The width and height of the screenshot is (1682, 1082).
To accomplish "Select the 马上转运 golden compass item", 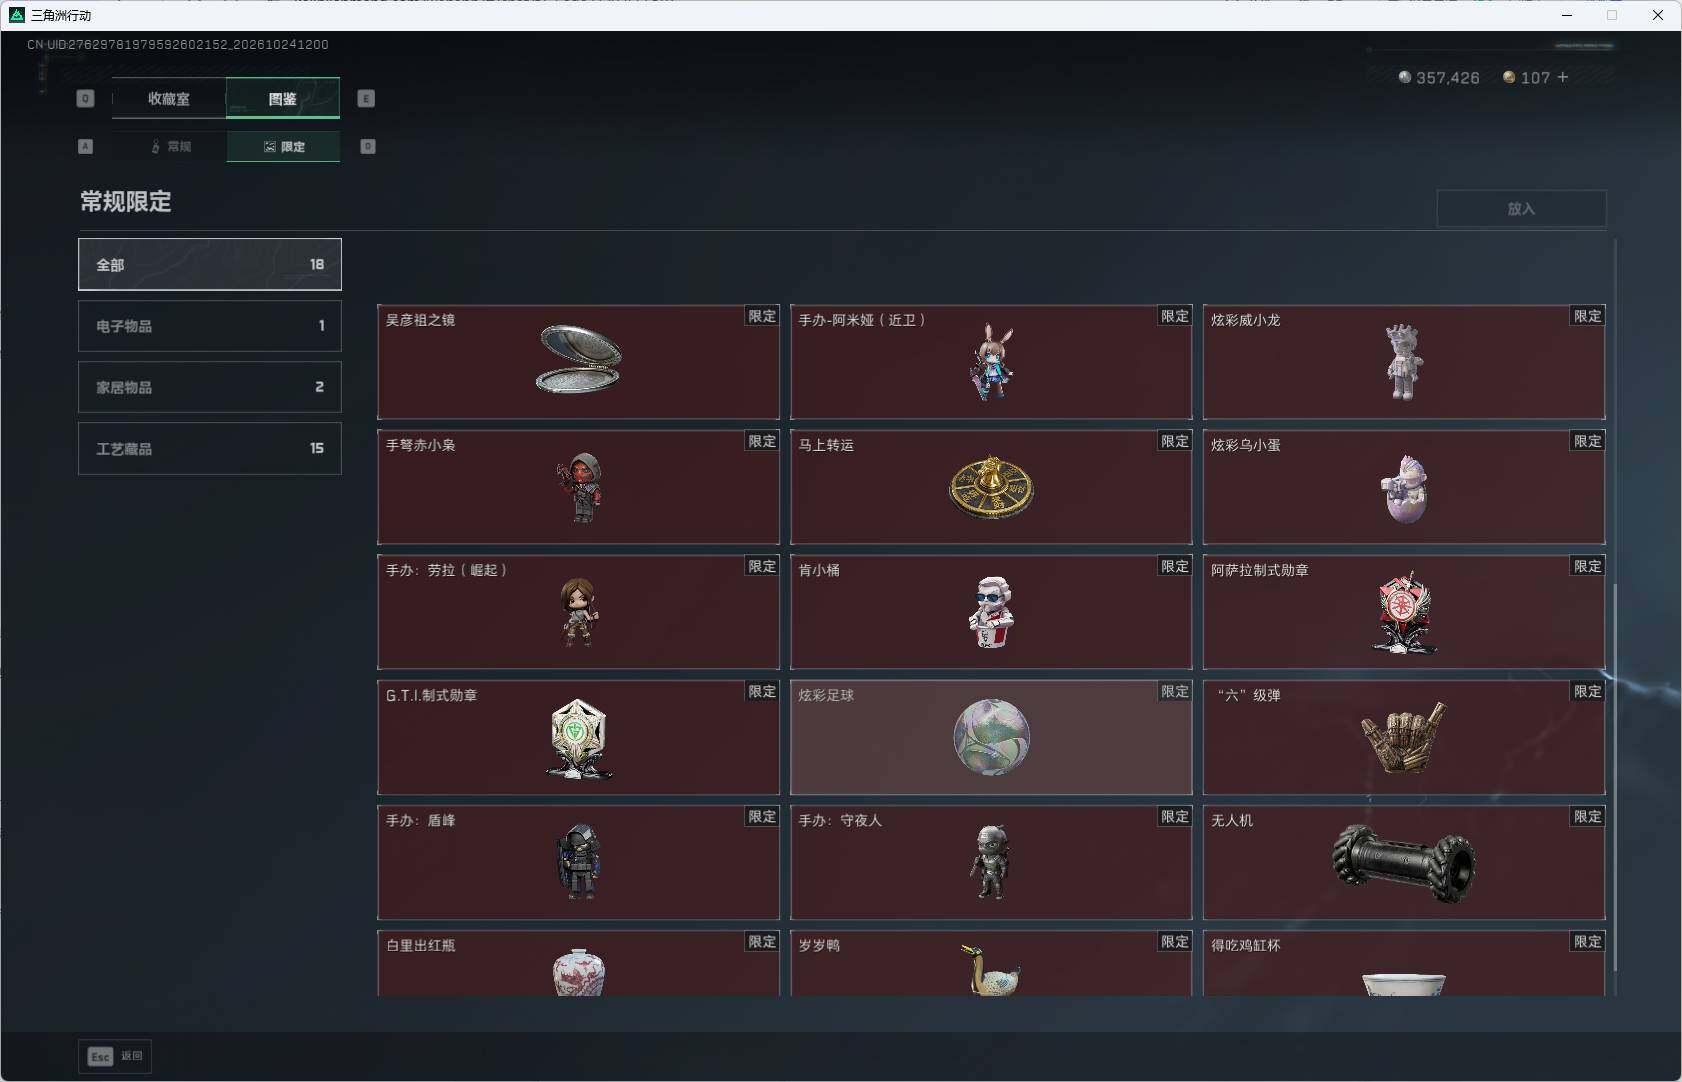I will tap(991, 487).
